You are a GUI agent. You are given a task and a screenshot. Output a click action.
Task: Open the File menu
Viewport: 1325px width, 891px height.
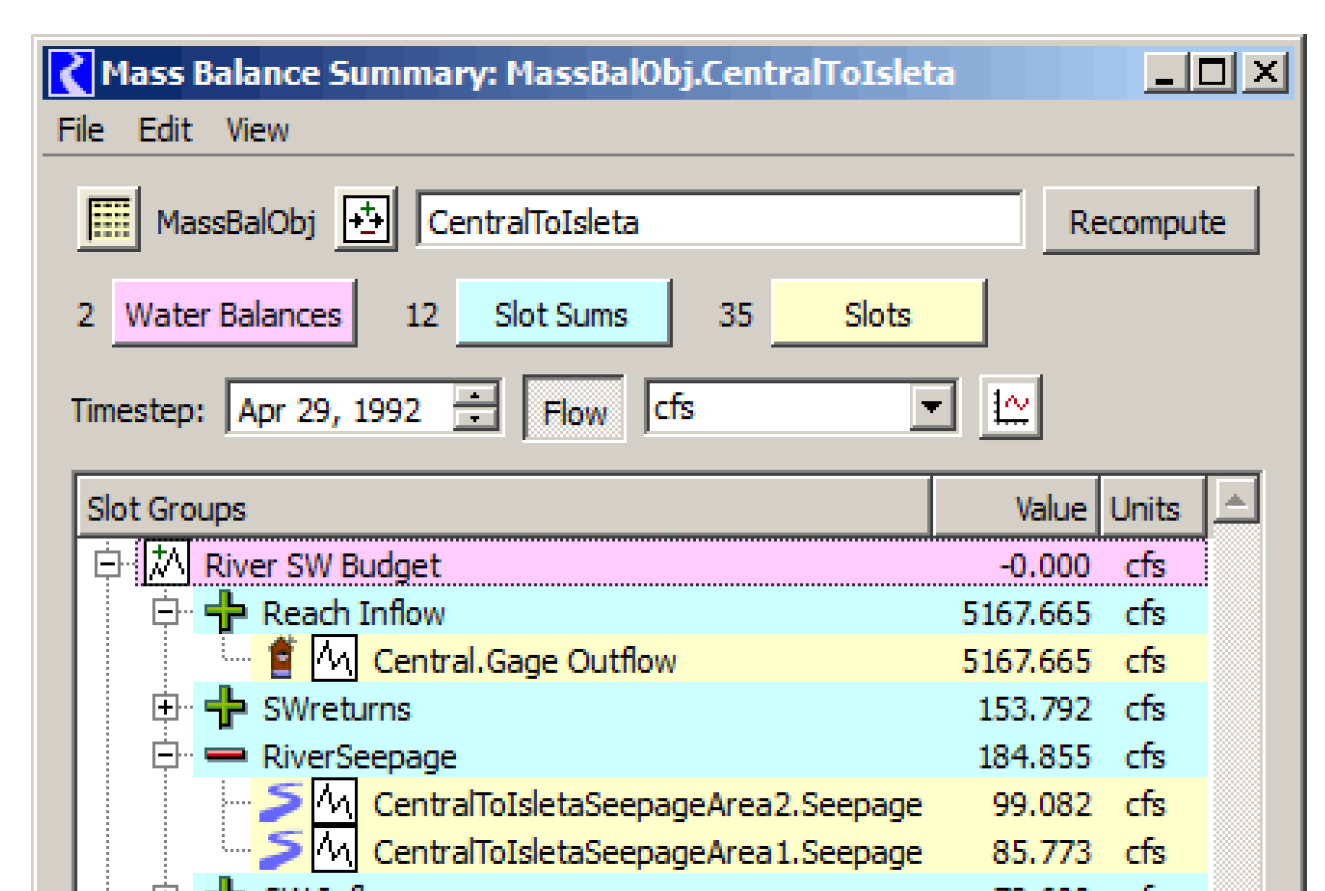(80, 130)
